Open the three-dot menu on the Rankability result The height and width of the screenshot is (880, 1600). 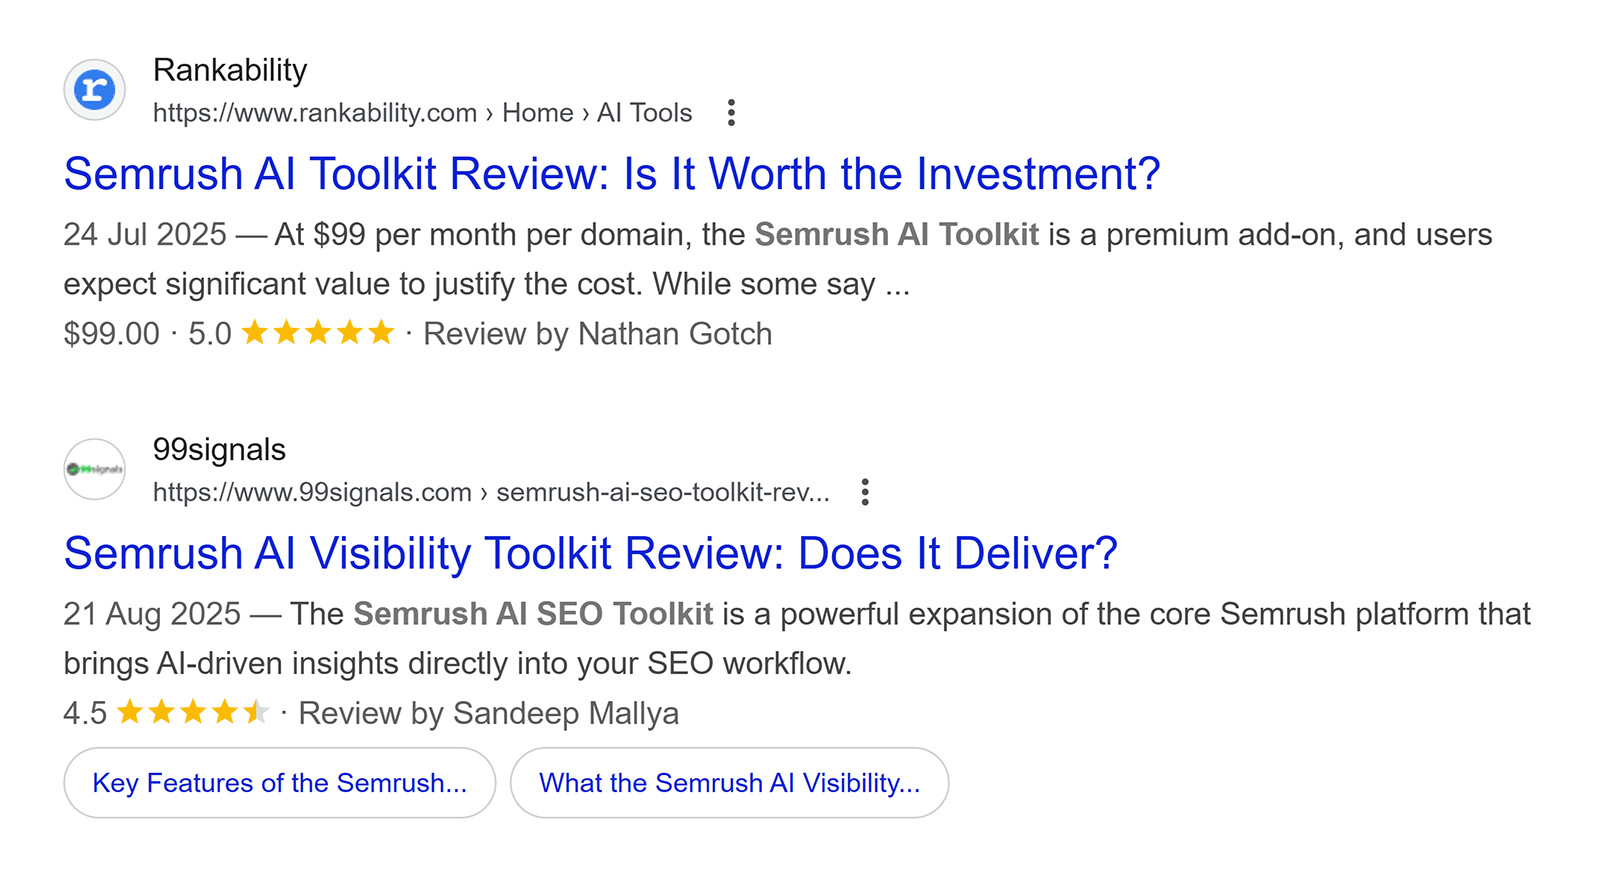point(731,113)
